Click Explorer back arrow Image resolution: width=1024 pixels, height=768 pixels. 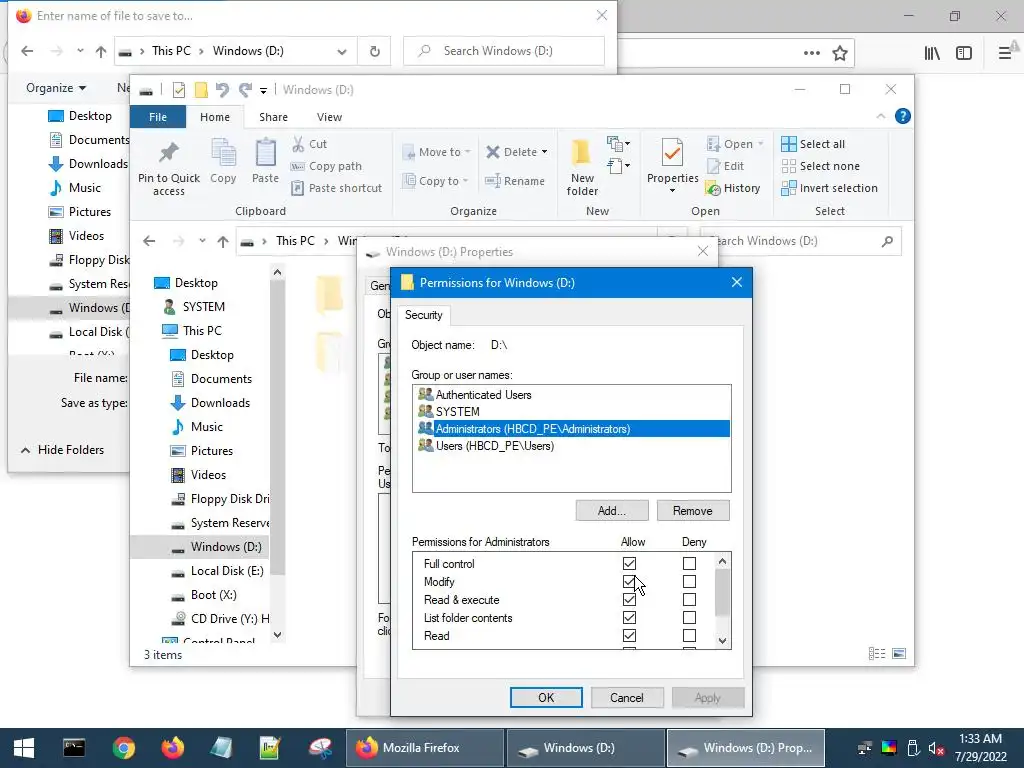pyautogui.click(x=149, y=241)
